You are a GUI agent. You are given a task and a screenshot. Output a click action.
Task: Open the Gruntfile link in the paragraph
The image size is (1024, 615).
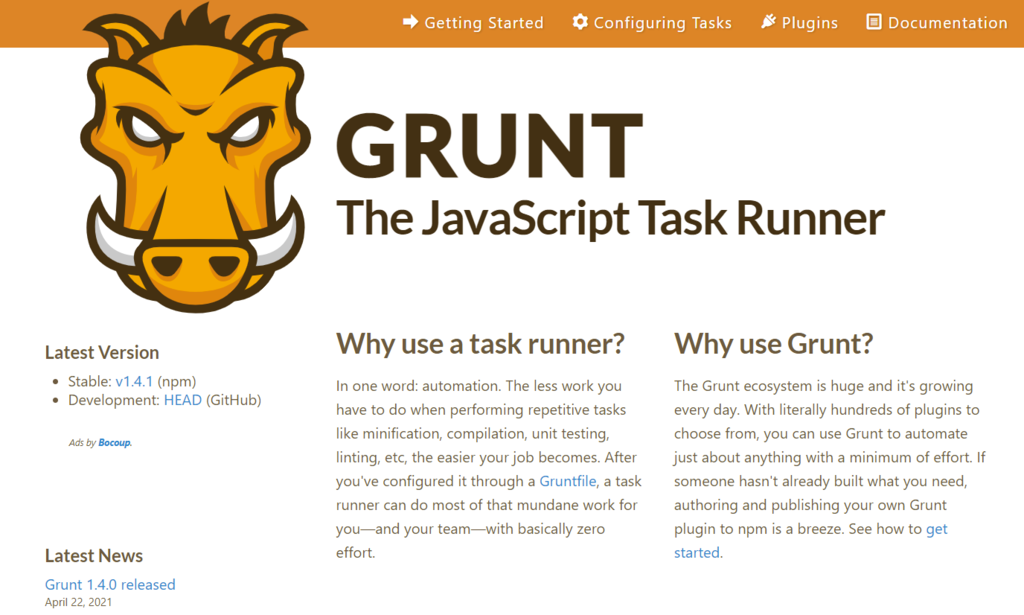[x=567, y=481]
